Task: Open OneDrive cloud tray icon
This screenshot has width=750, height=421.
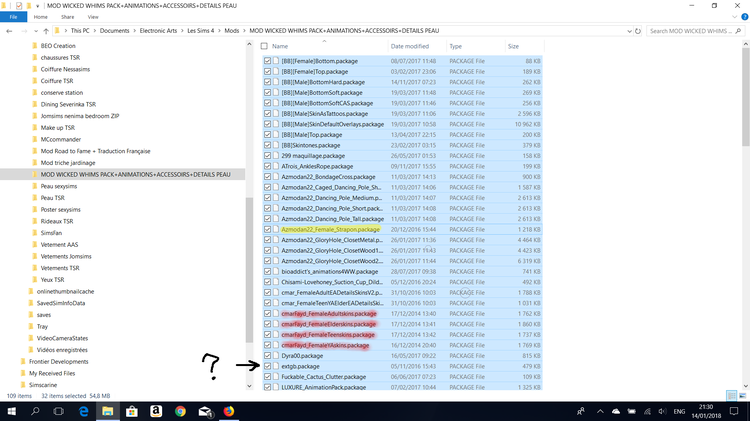Action: (x=616, y=411)
